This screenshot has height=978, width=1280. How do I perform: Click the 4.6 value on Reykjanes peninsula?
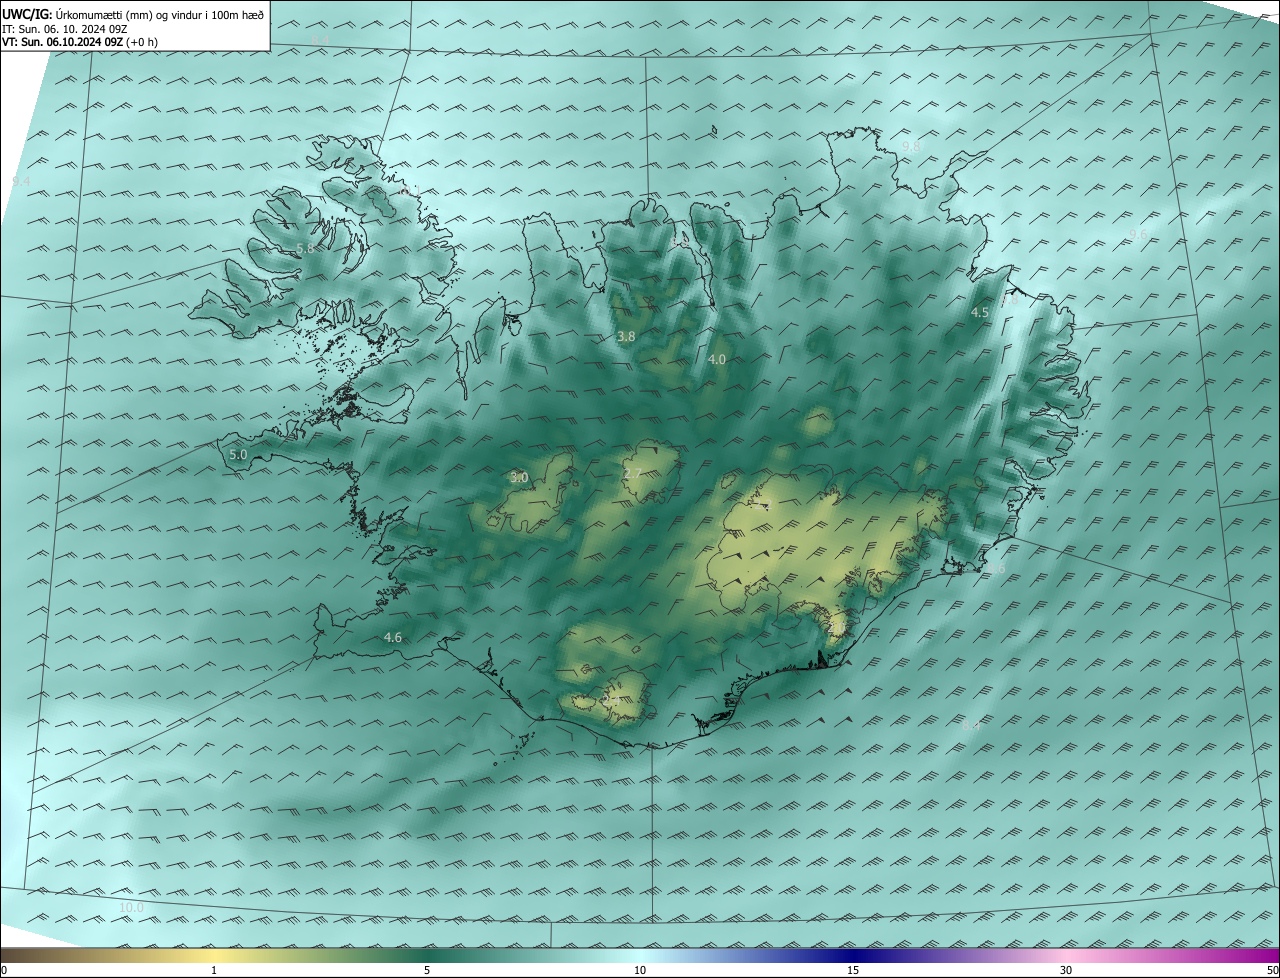click(393, 637)
